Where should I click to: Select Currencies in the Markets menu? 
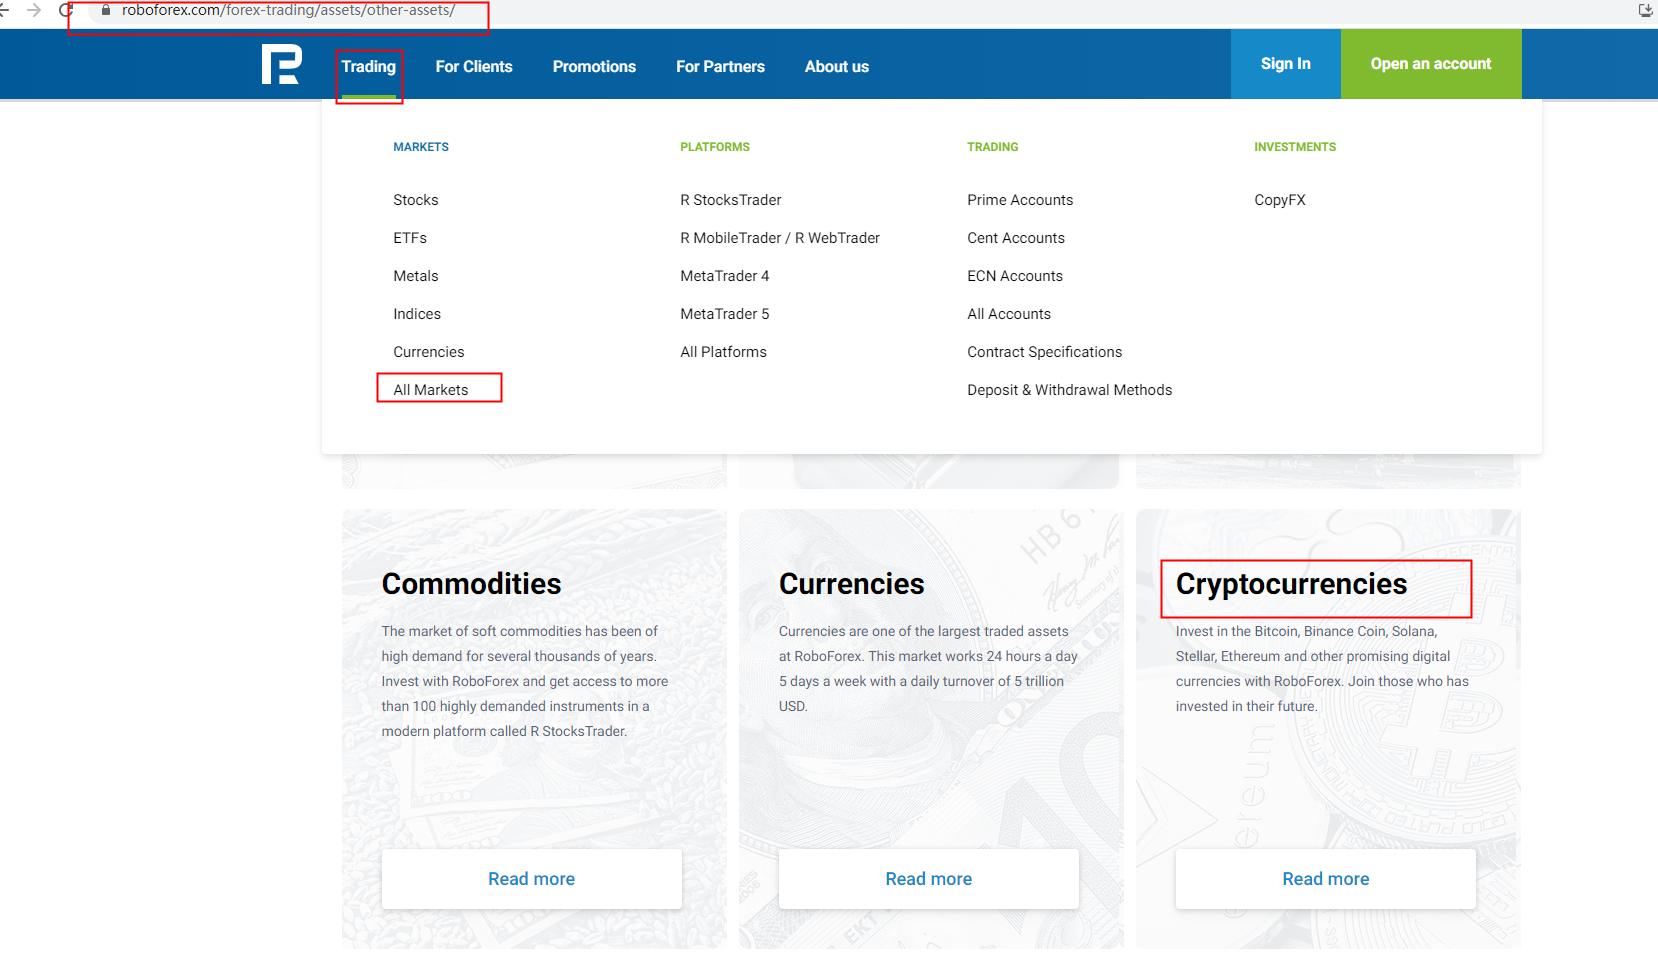pyautogui.click(x=429, y=352)
